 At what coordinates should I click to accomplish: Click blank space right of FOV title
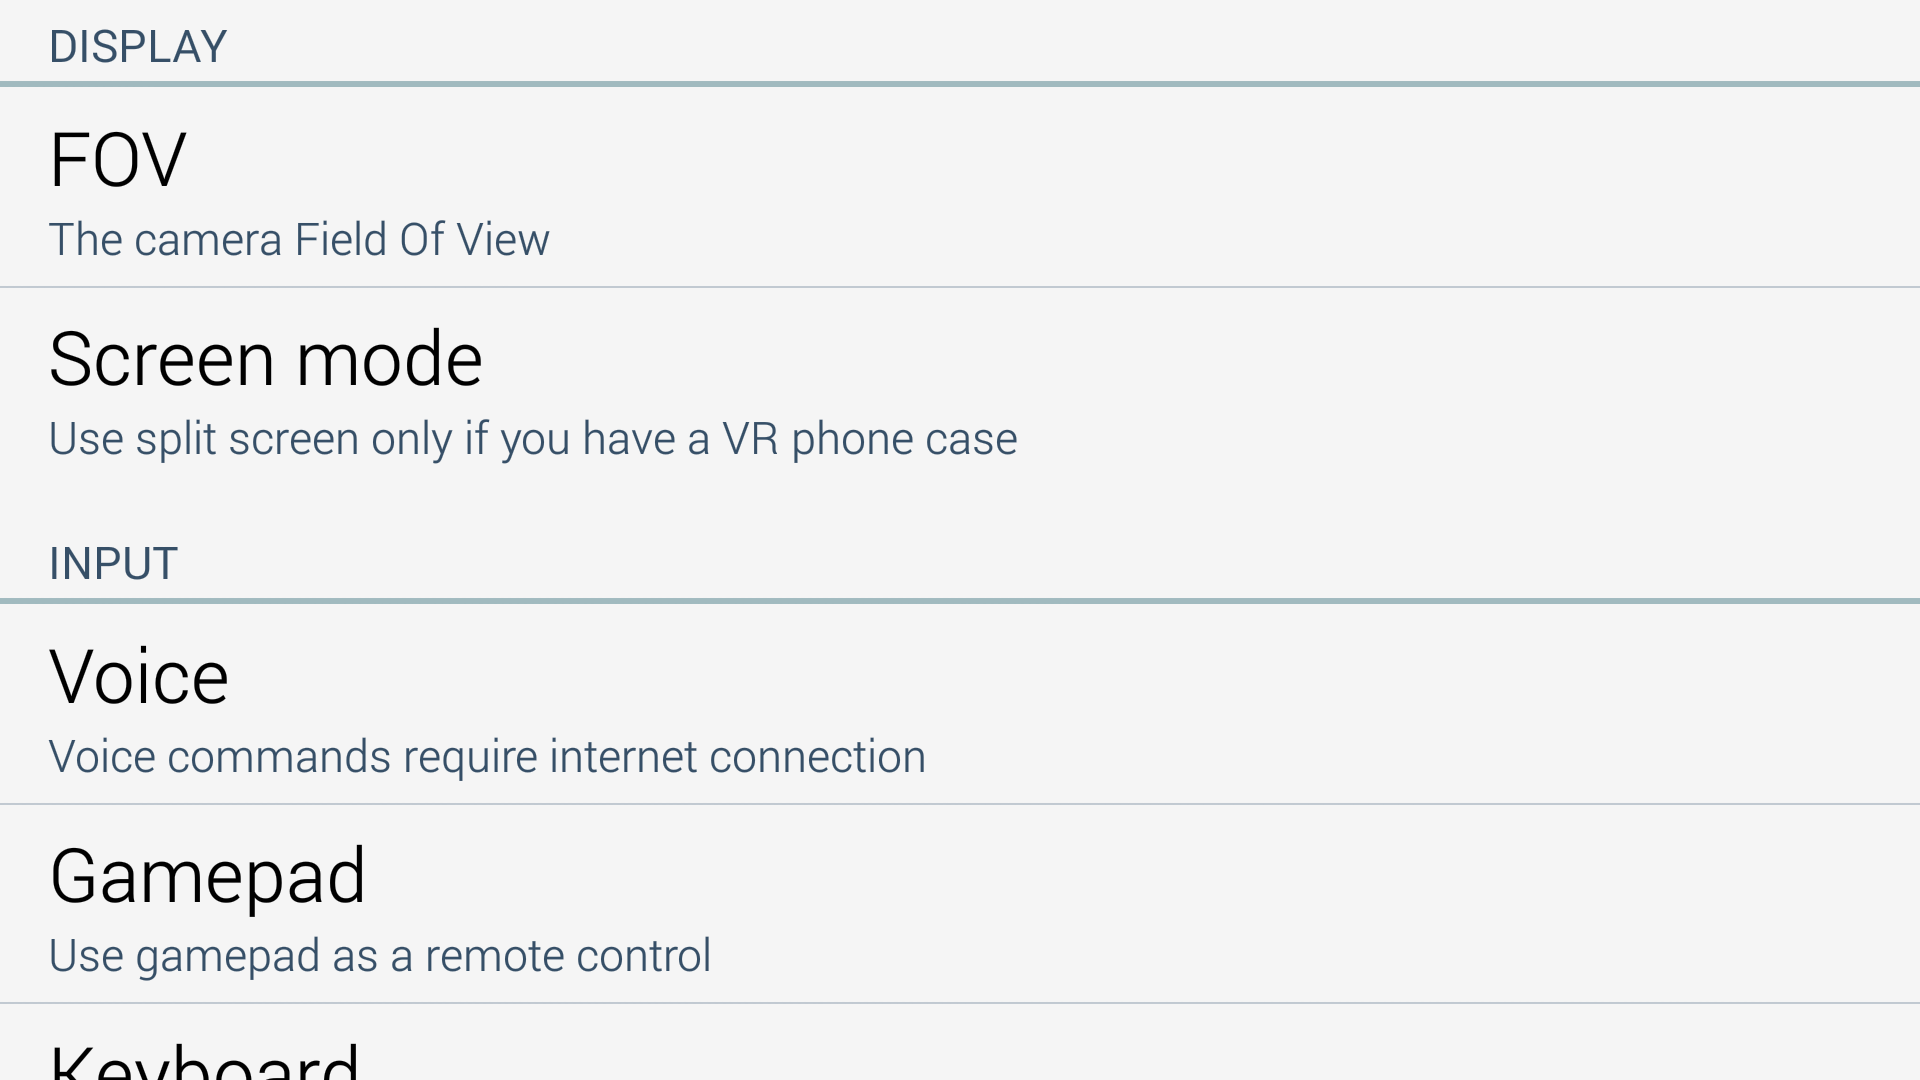pyautogui.click(x=1100, y=160)
